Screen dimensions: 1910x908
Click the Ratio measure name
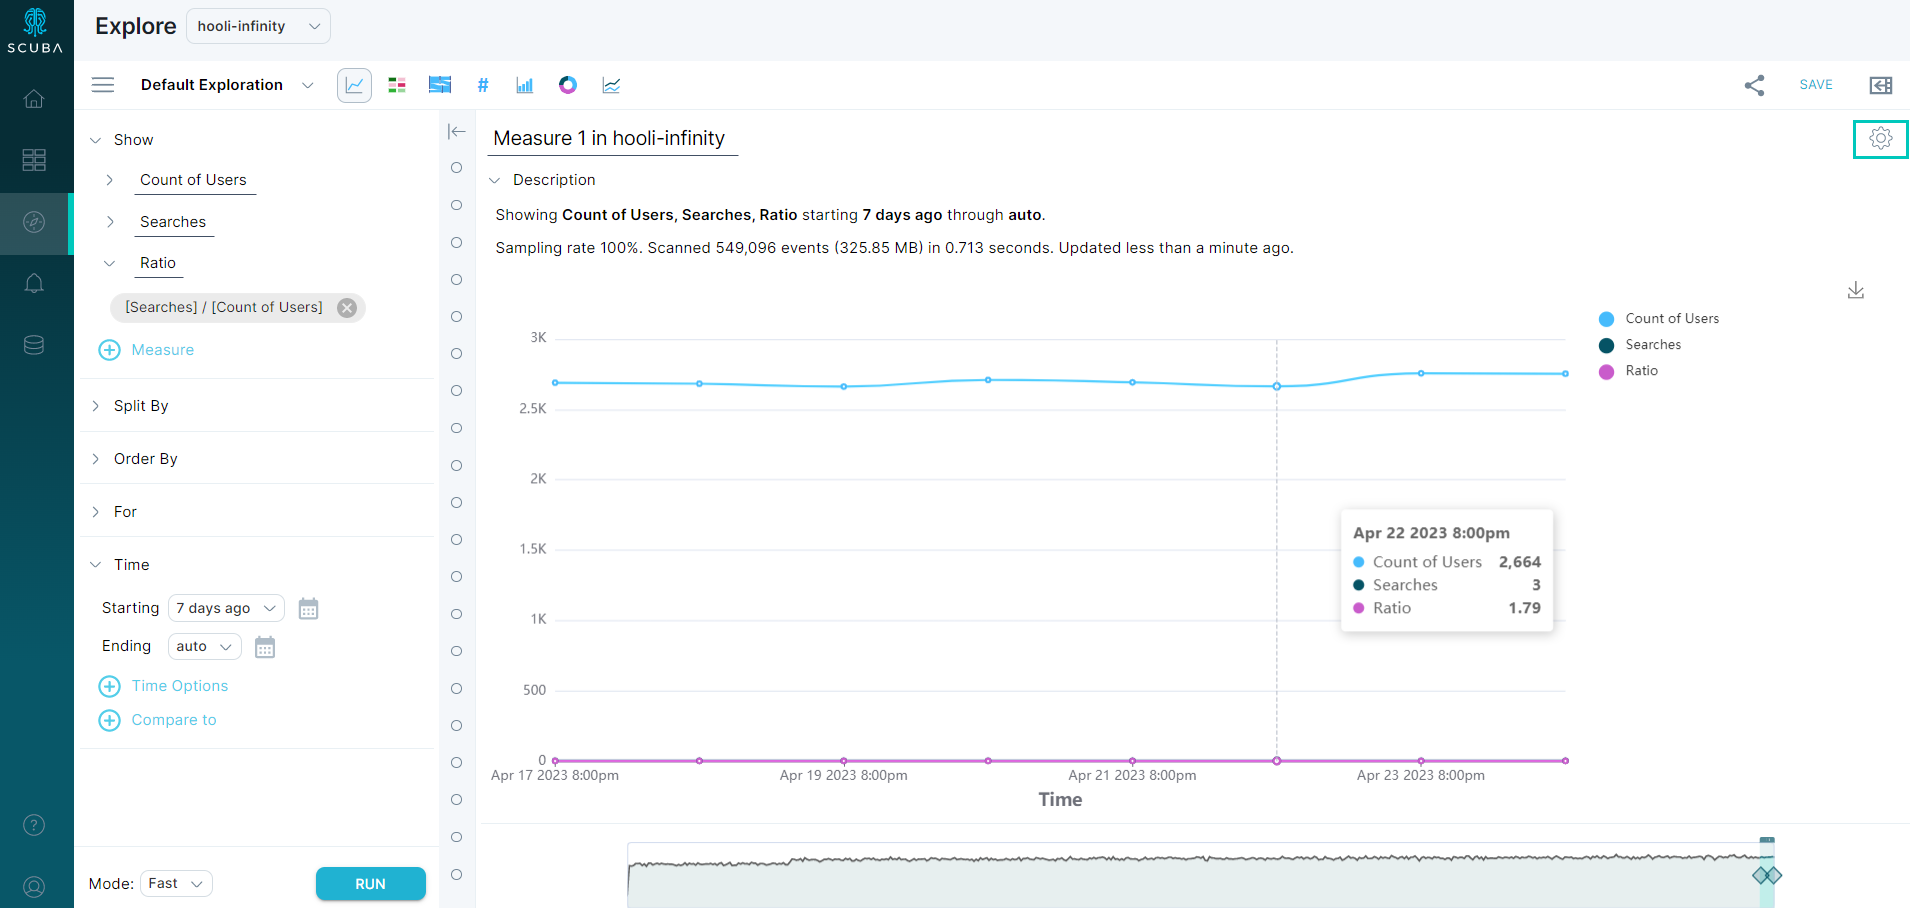[158, 263]
